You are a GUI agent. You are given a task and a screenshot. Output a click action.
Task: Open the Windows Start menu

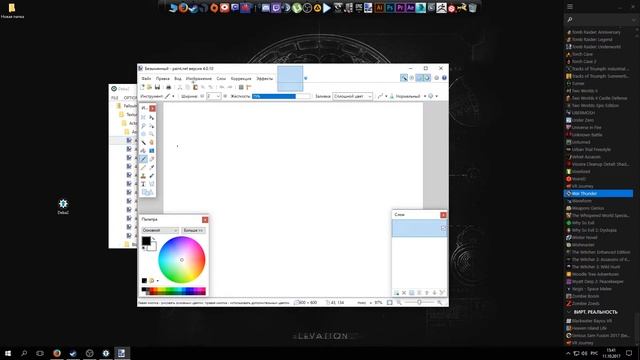[x=8, y=353]
